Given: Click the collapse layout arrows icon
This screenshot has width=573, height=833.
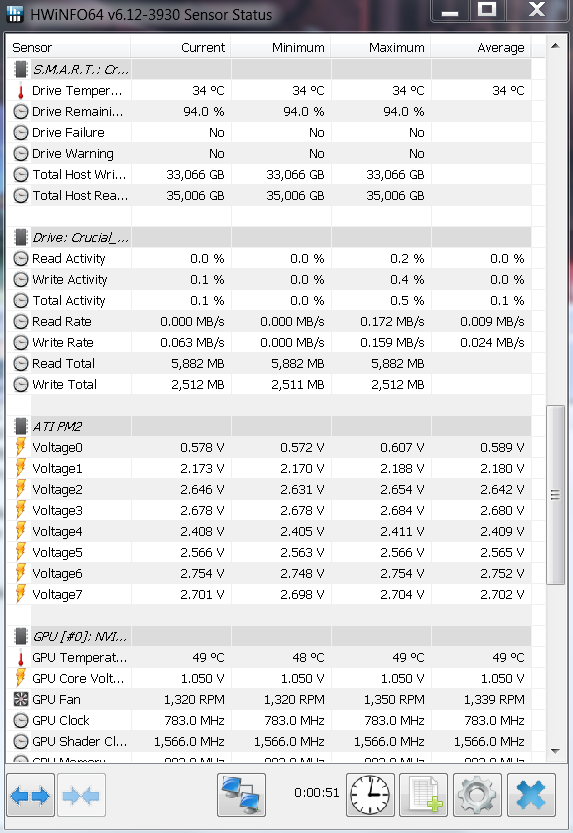Looking at the screenshot, I should [81, 795].
